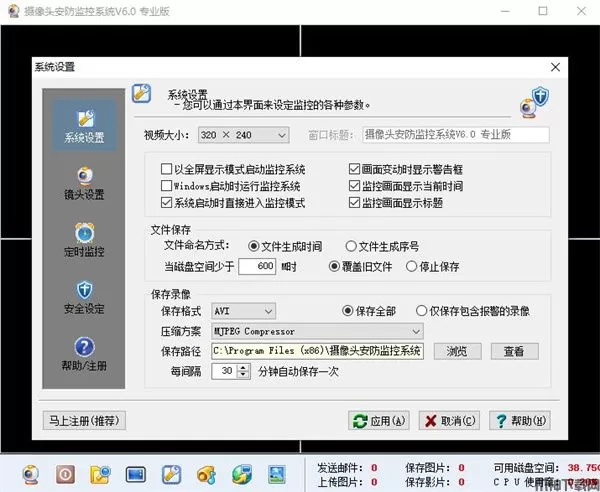This screenshot has height=492, width=600.
Task: Switch to the 定时监控 sidebar section
Action: click(84, 240)
